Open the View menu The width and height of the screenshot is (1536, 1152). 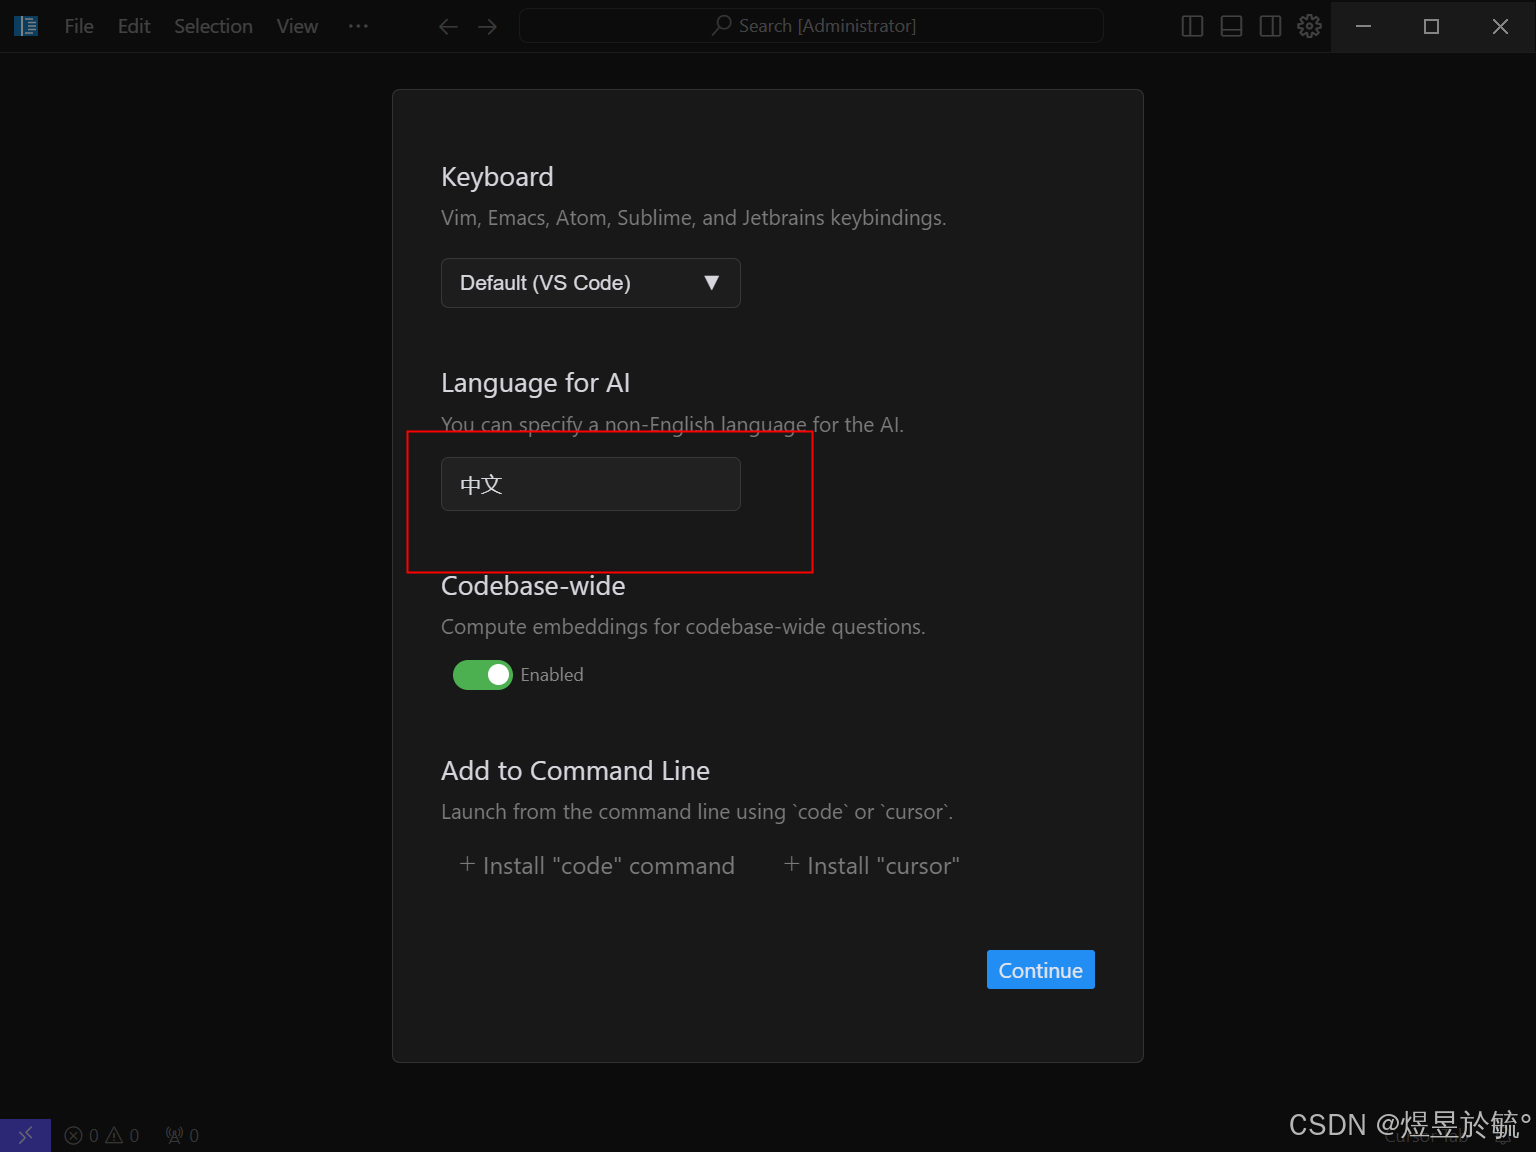(297, 26)
